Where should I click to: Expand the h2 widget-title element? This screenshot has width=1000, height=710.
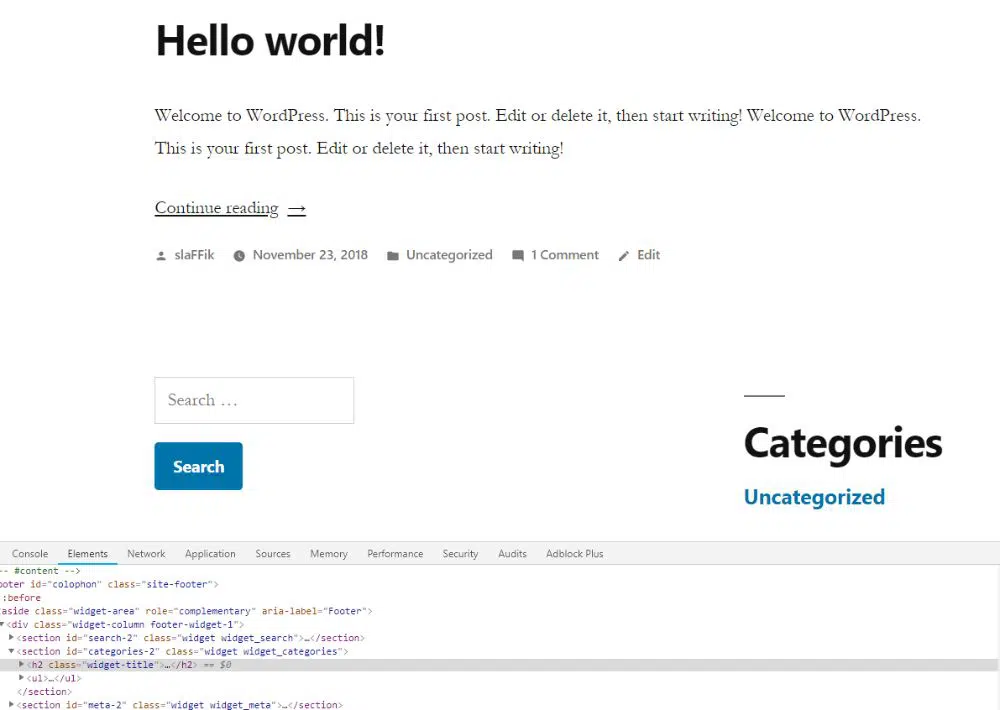click(x=21, y=665)
